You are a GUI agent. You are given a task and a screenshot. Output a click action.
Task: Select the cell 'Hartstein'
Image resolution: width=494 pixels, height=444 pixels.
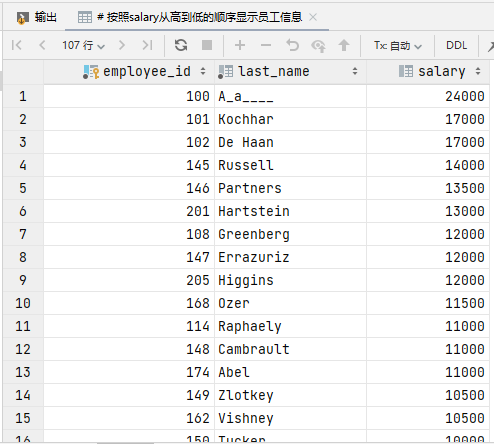tap(290, 211)
